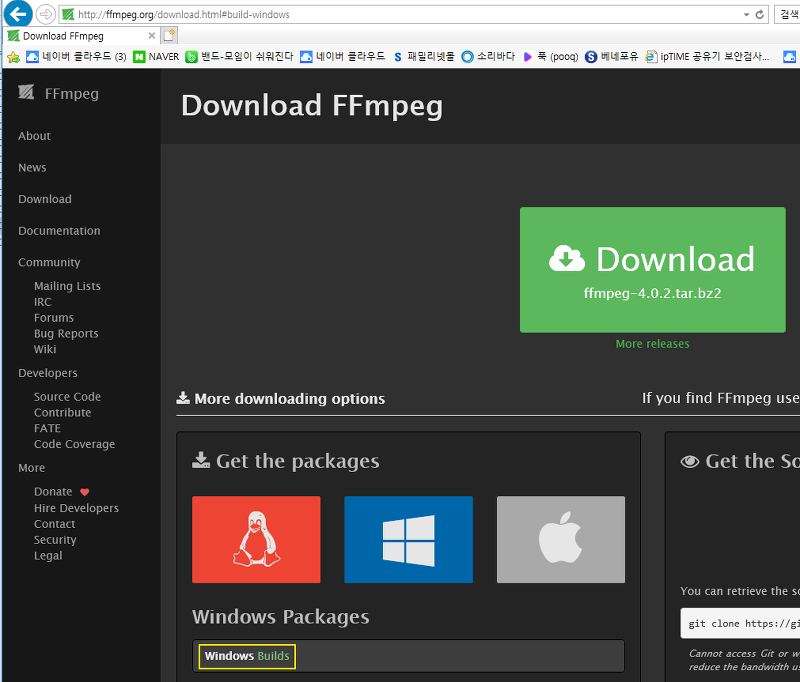Open the 소리바다 bookmark
The image size is (800, 682).
[488, 57]
